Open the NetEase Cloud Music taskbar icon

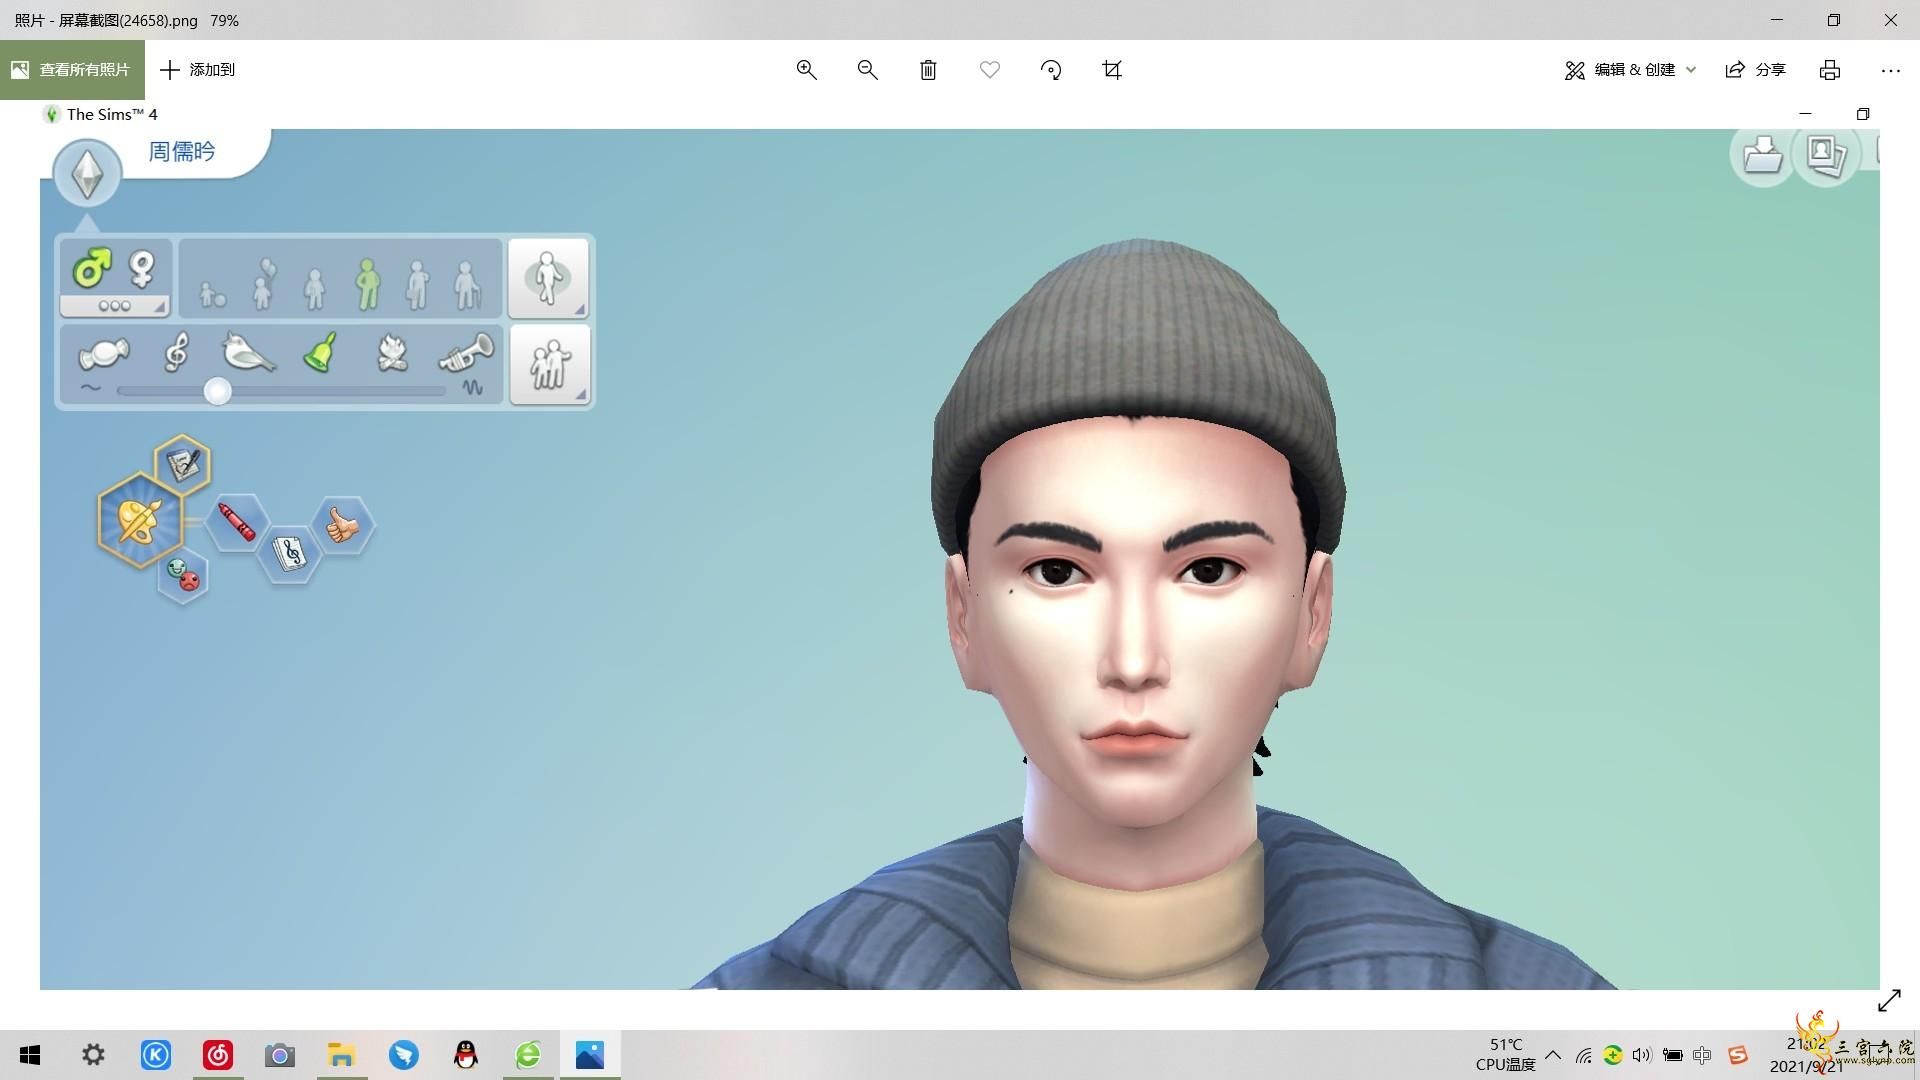(217, 1055)
